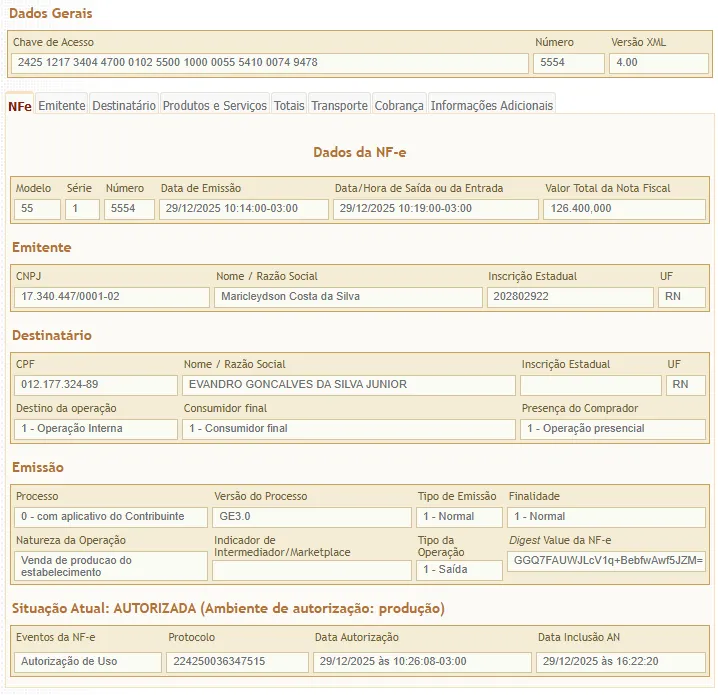Click the Autorização de Uso event field
Viewport: 718px width, 695px height.
coord(88,662)
